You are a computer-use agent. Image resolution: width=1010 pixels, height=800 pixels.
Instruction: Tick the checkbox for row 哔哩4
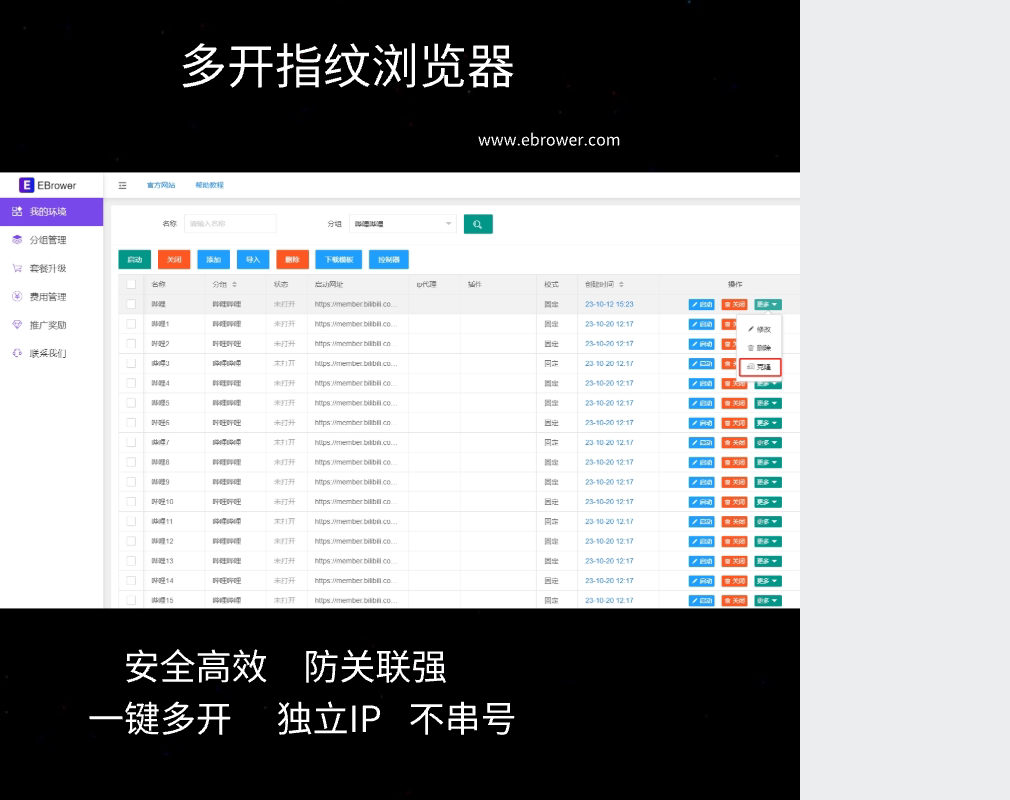131,383
